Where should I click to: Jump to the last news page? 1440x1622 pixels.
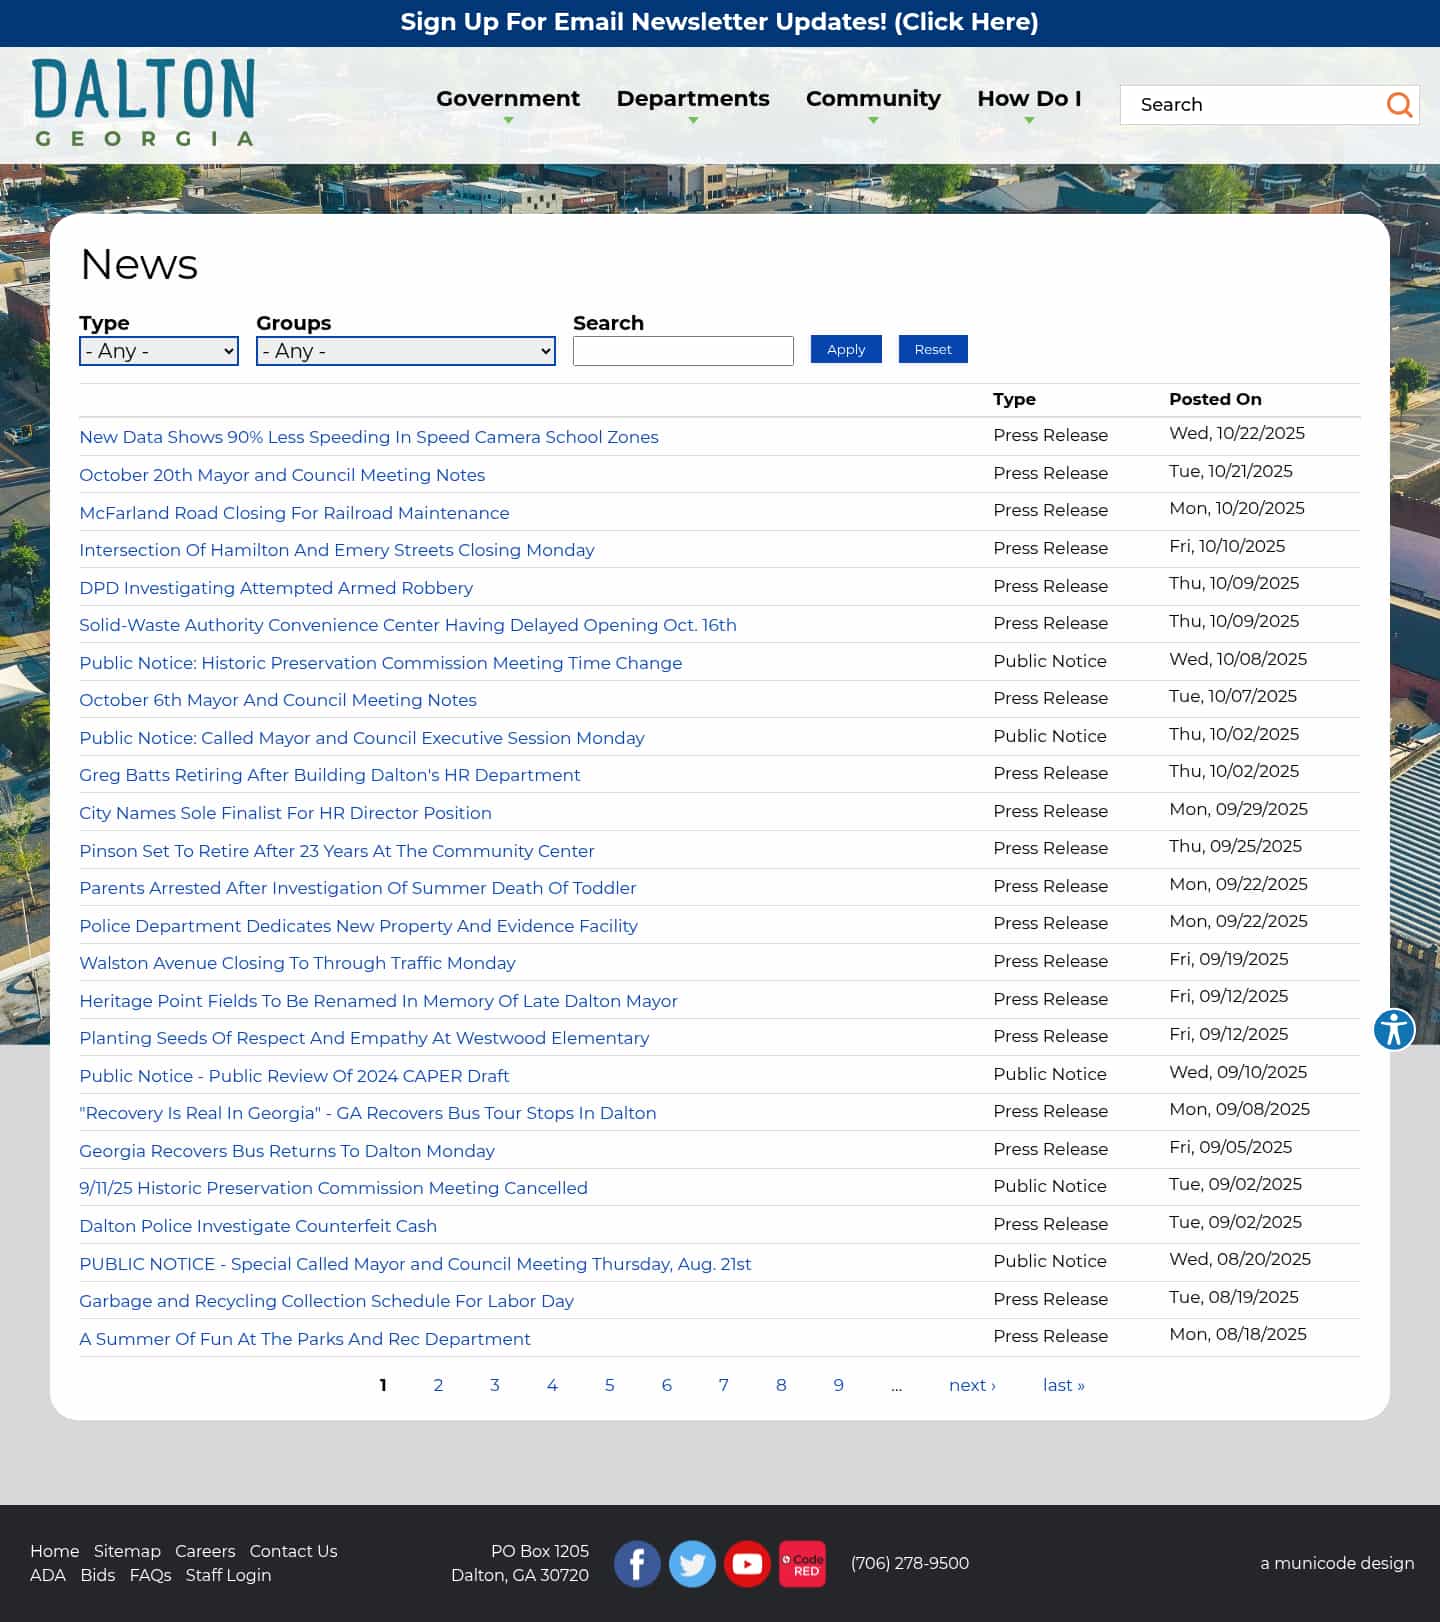click(1063, 1385)
